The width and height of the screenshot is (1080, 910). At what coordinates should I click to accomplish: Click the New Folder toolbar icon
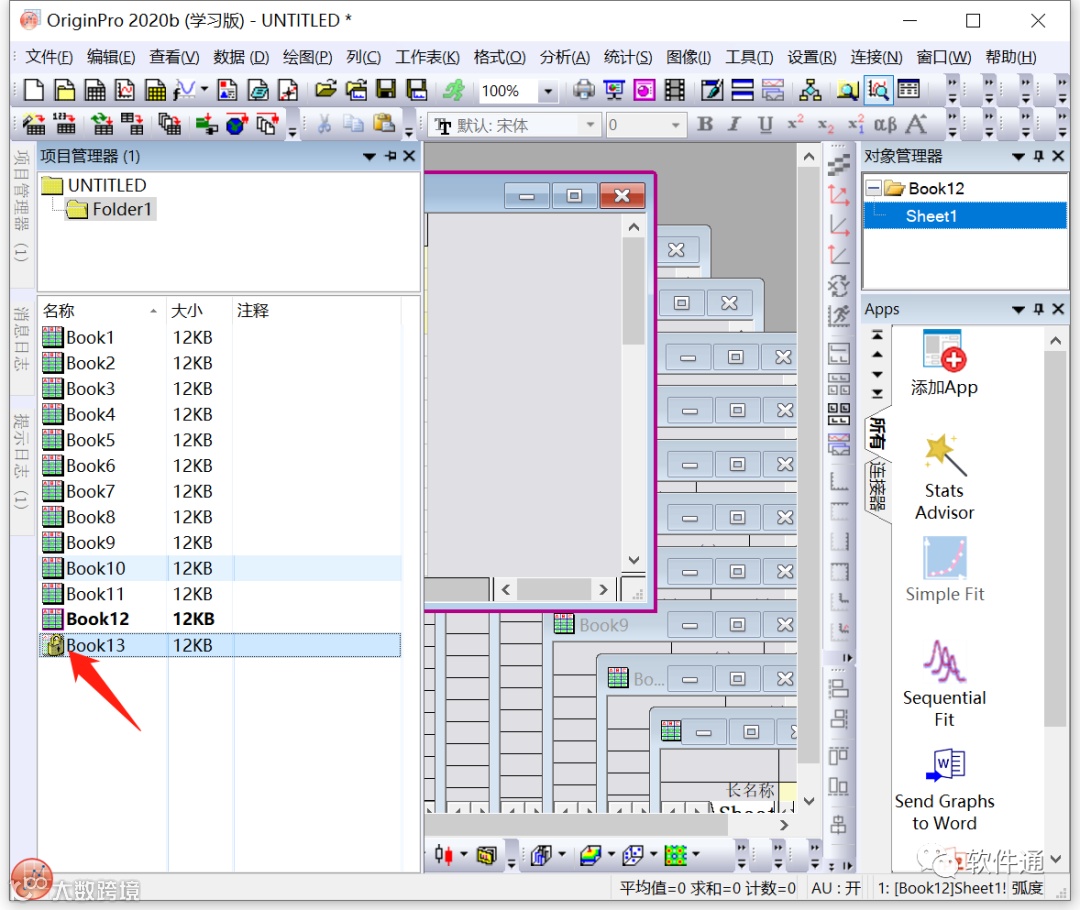tap(64, 90)
